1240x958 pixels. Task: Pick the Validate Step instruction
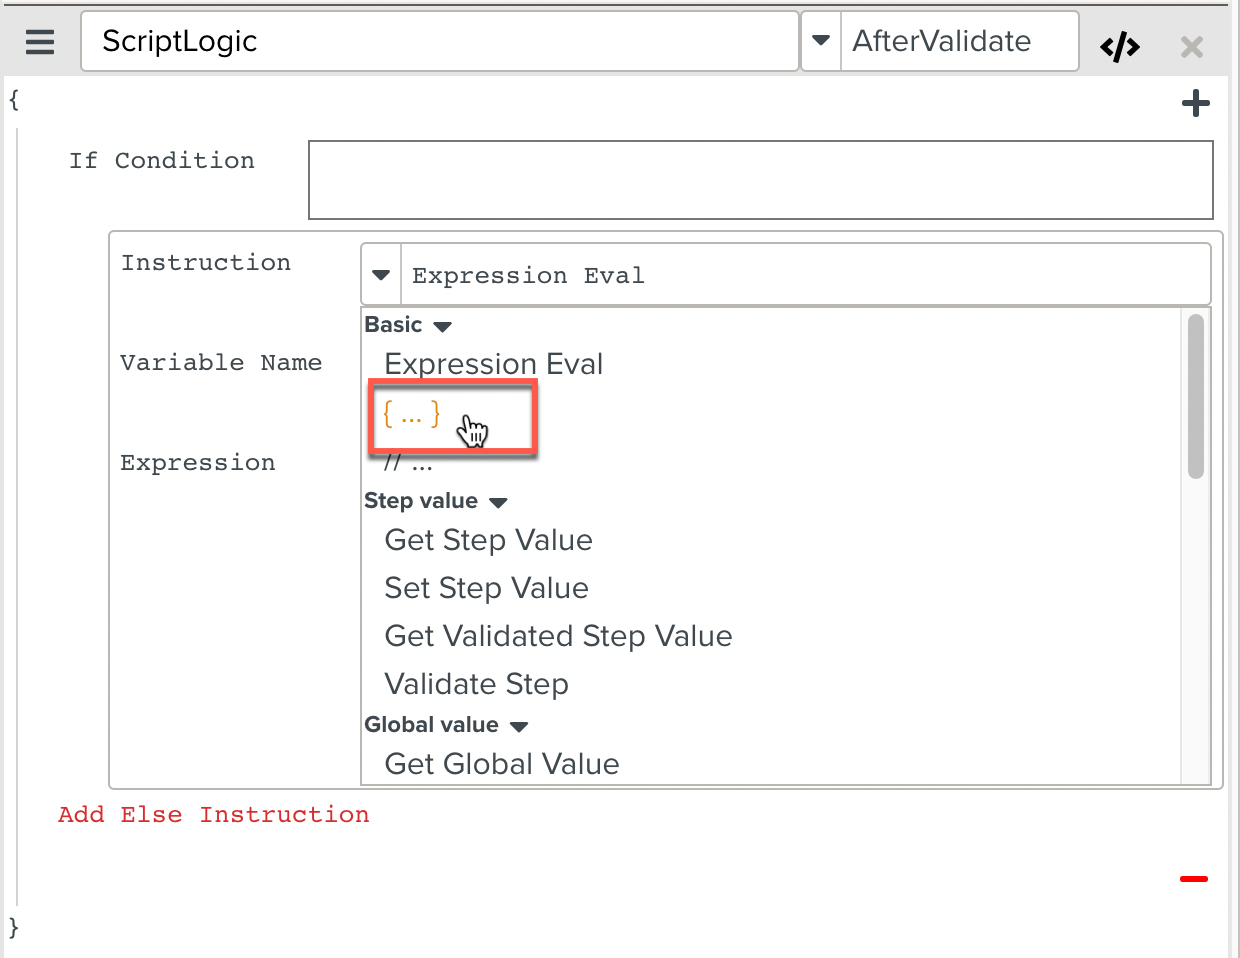click(x=476, y=684)
